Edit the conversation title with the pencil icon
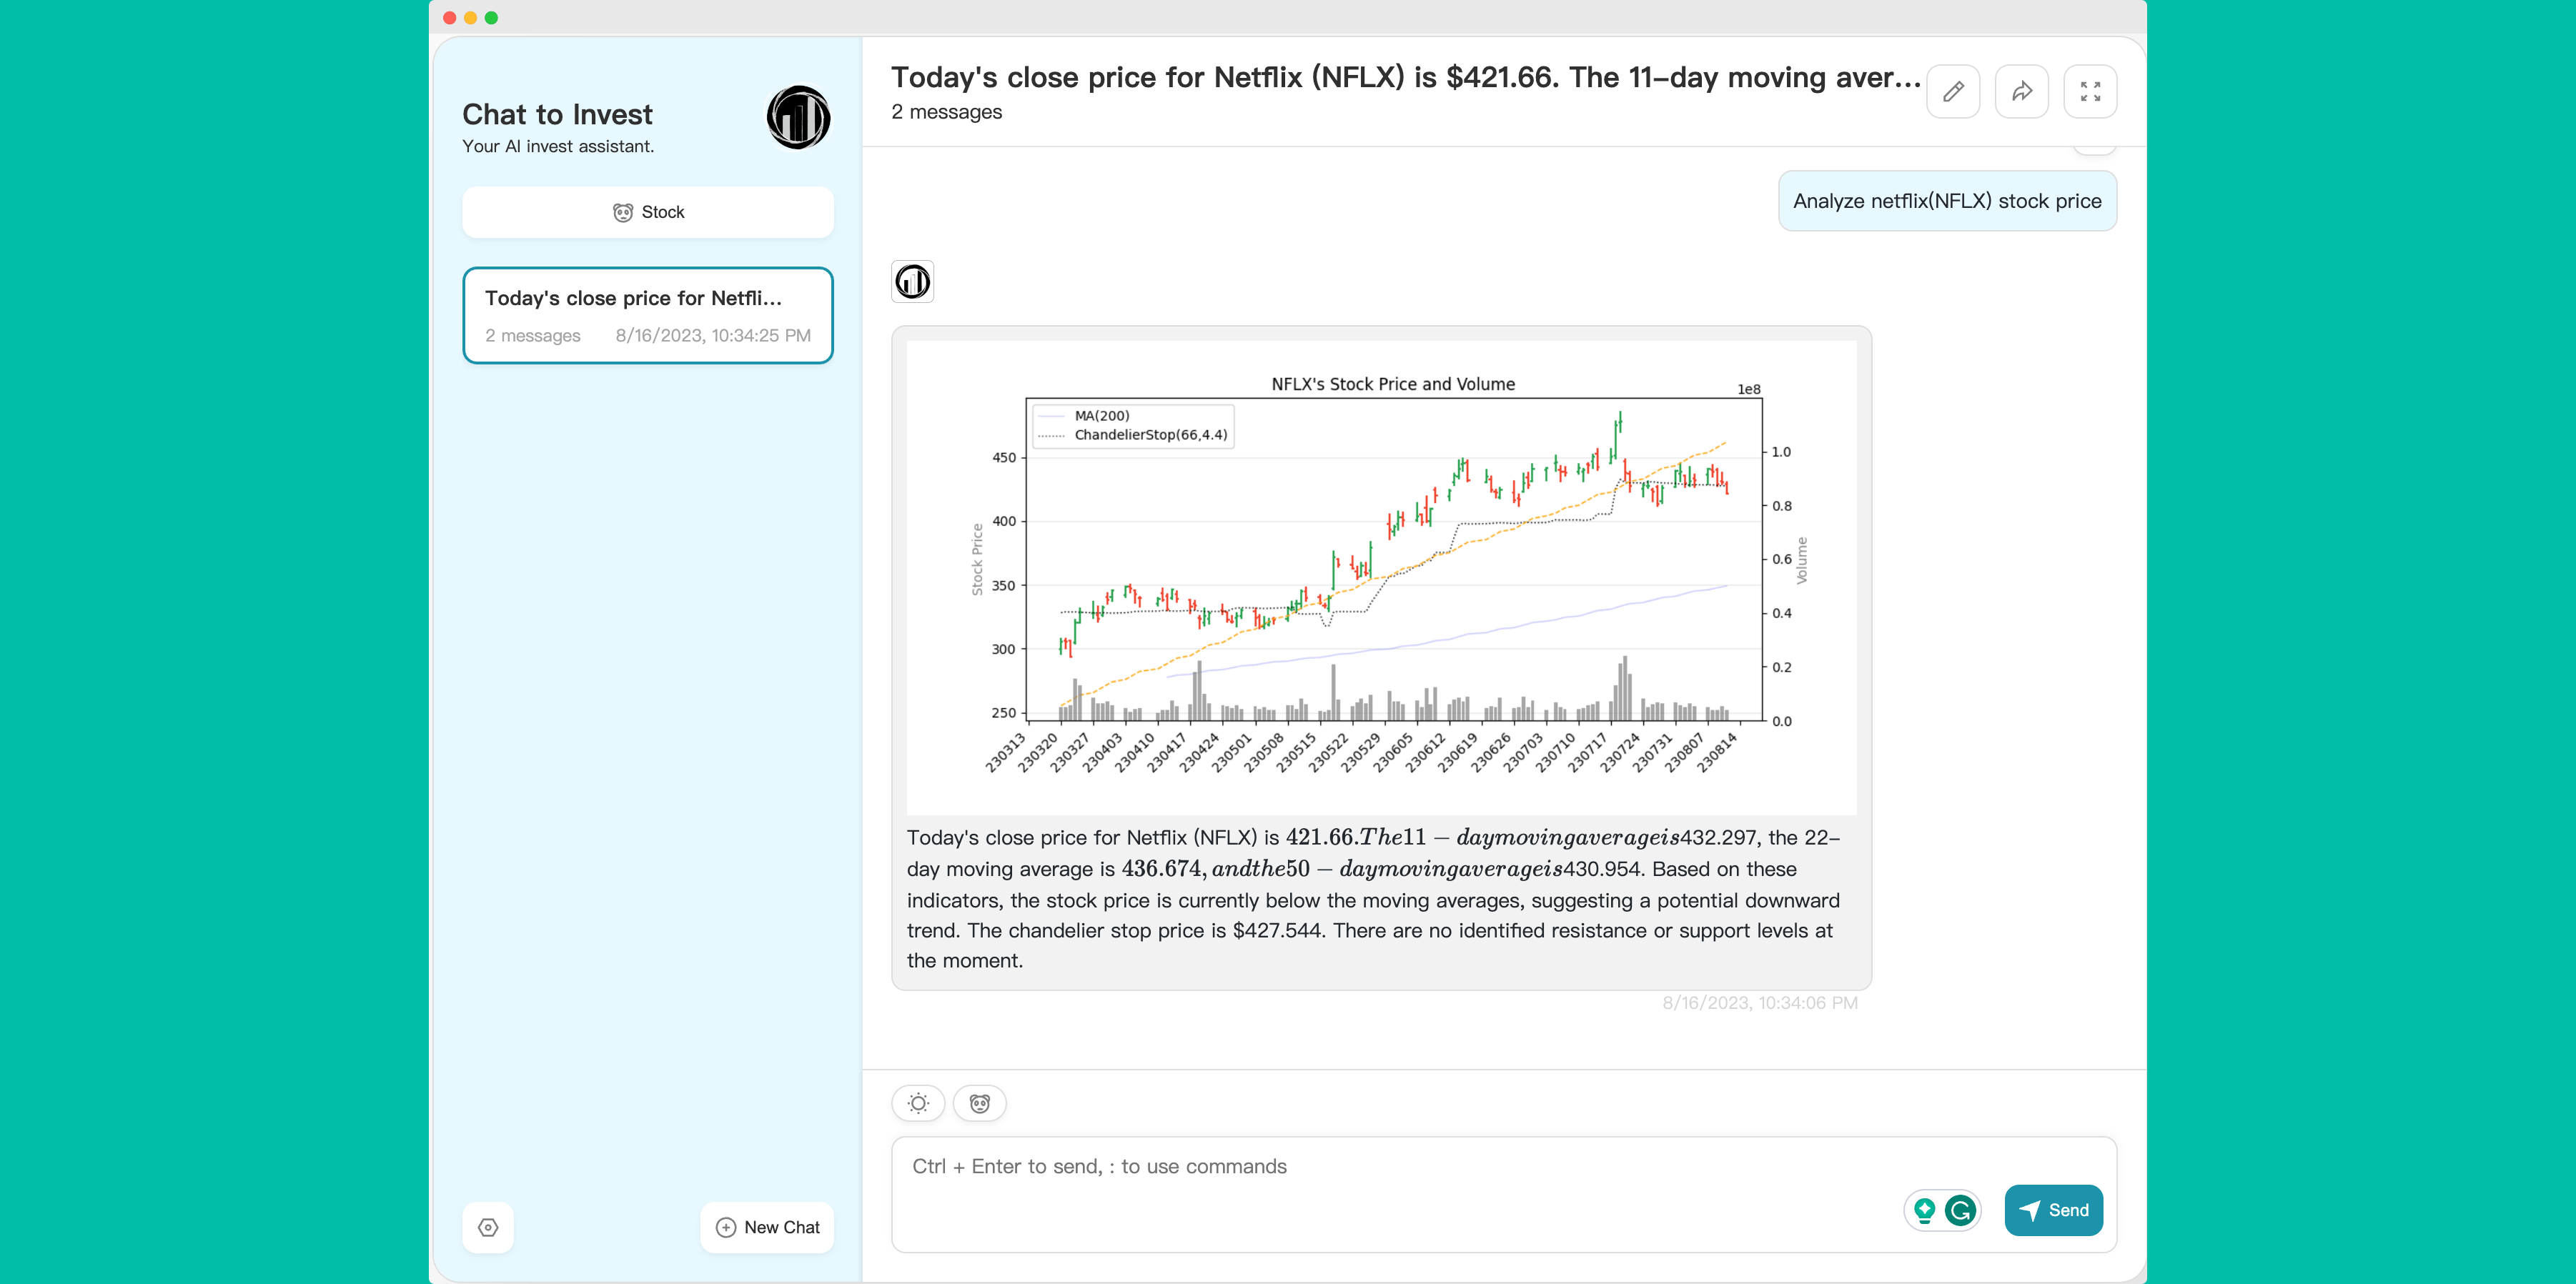 click(x=1954, y=91)
